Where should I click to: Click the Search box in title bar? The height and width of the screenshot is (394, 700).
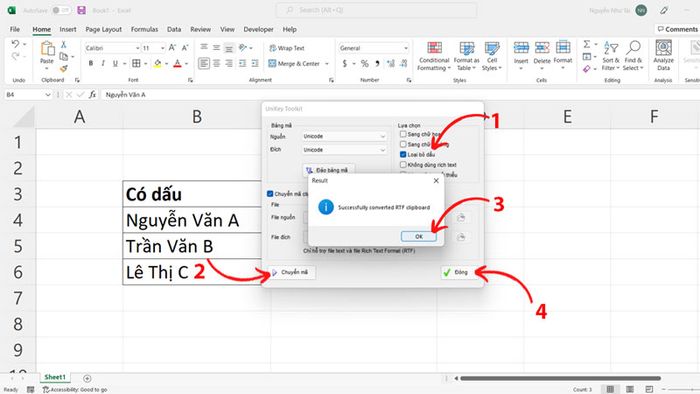click(376, 10)
